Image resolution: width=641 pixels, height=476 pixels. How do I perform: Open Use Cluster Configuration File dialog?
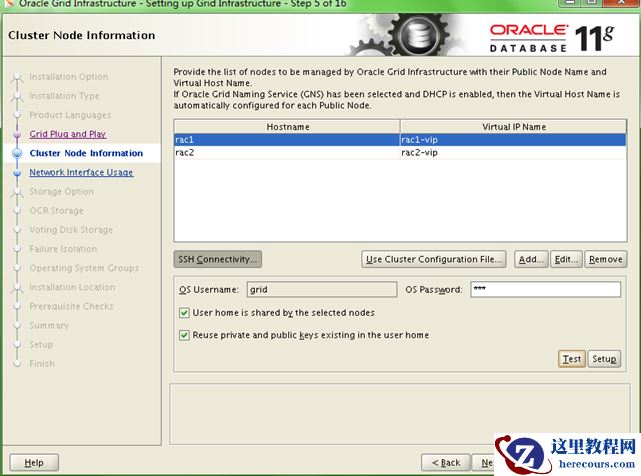coord(433,259)
